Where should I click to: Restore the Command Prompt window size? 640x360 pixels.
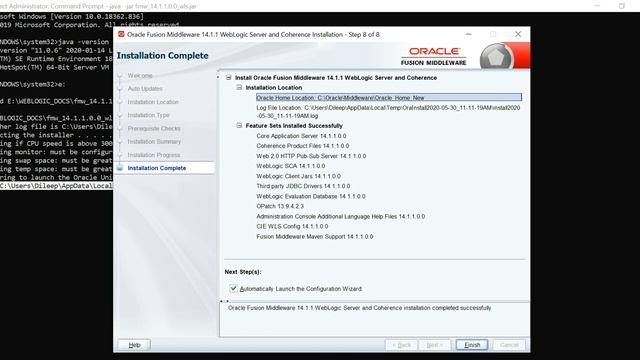pyautogui.click(x=622, y=6)
